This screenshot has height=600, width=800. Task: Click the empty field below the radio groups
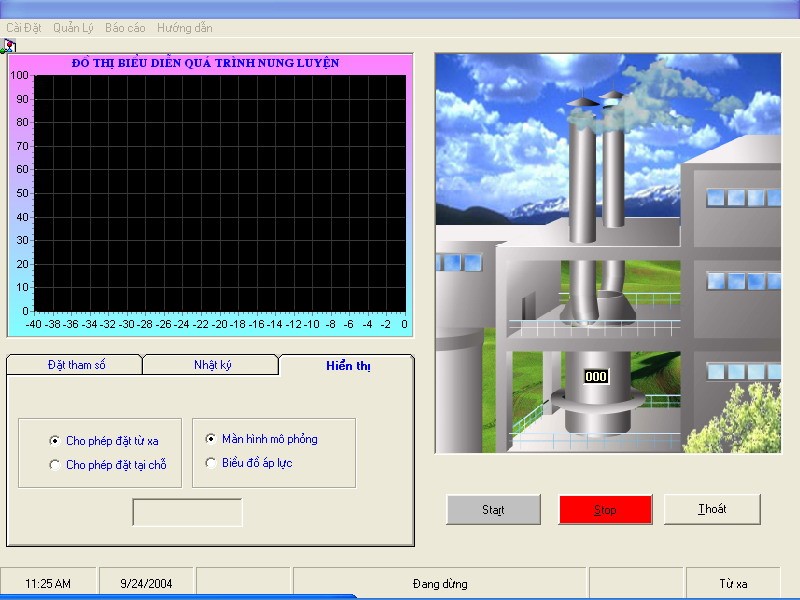pyautogui.click(x=187, y=512)
